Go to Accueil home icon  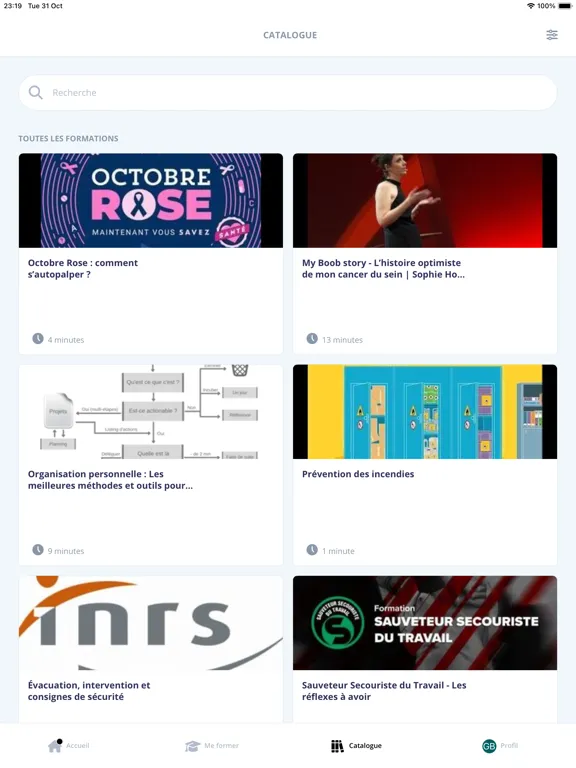(55, 745)
